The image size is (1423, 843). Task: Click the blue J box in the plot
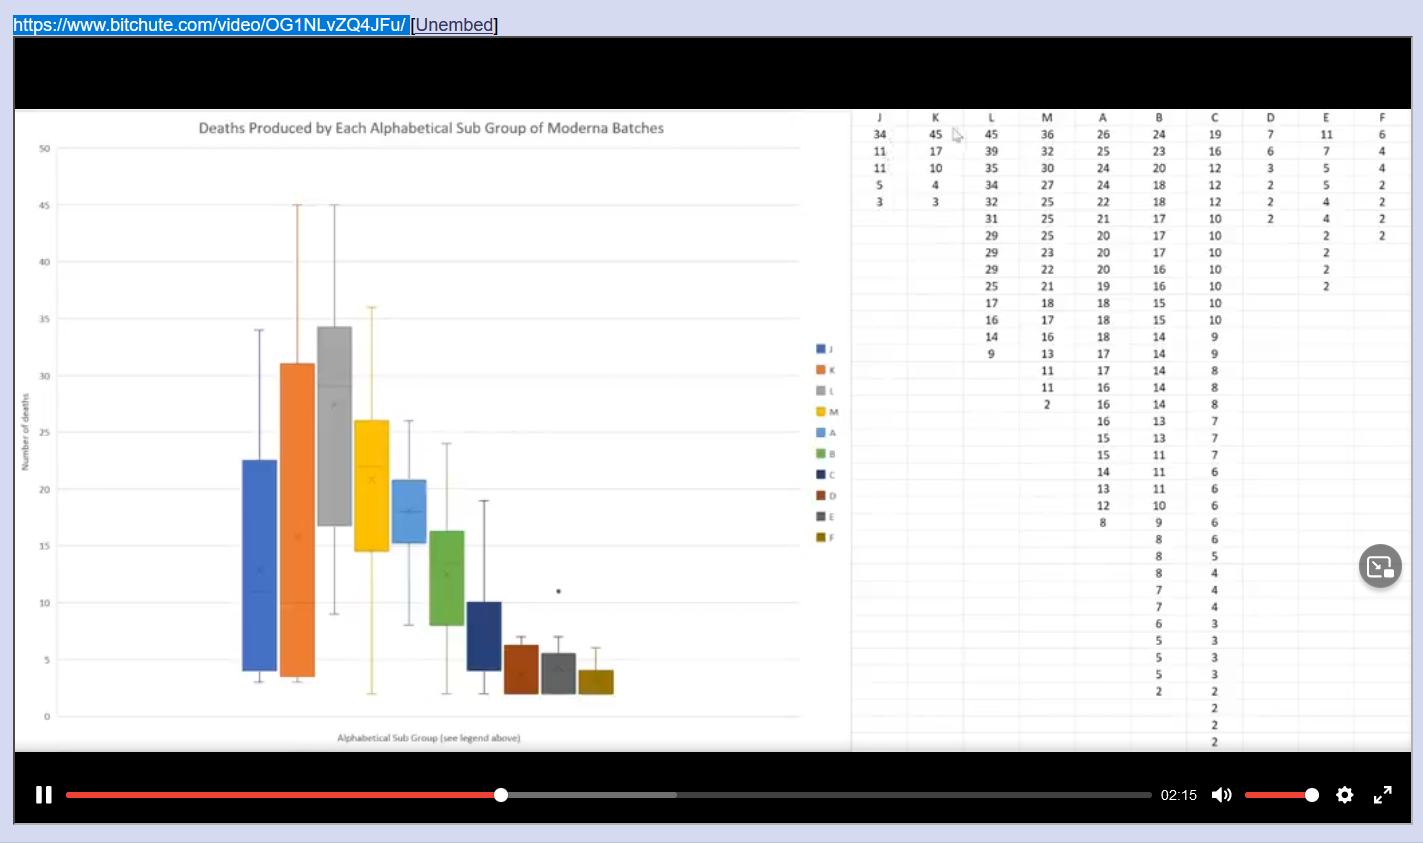coord(260,565)
